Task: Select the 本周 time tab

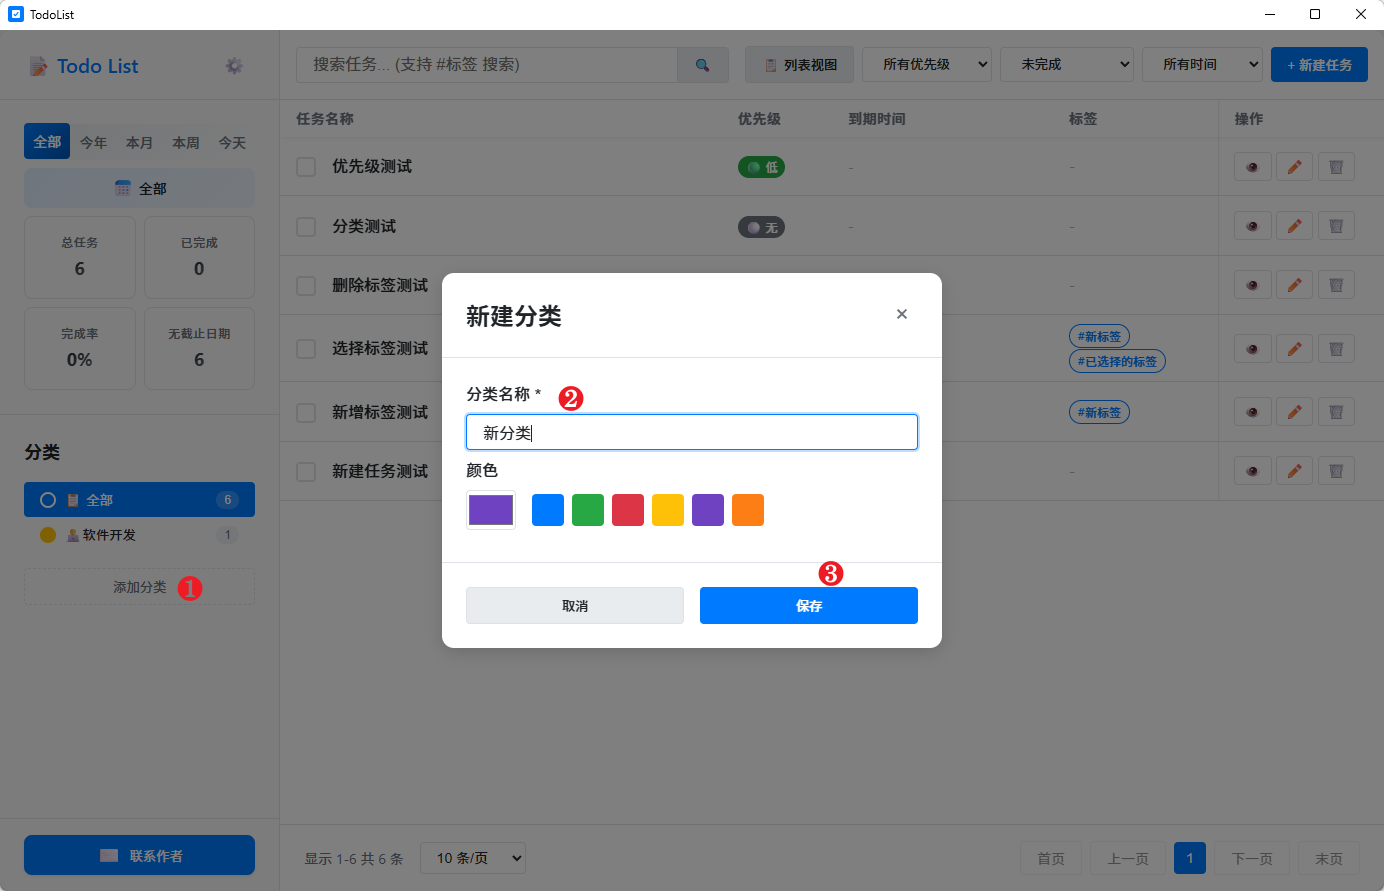Action: (x=186, y=143)
